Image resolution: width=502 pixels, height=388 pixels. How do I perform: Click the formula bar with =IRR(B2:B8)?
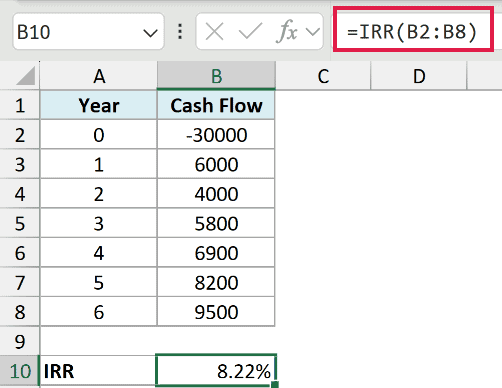click(x=413, y=30)
